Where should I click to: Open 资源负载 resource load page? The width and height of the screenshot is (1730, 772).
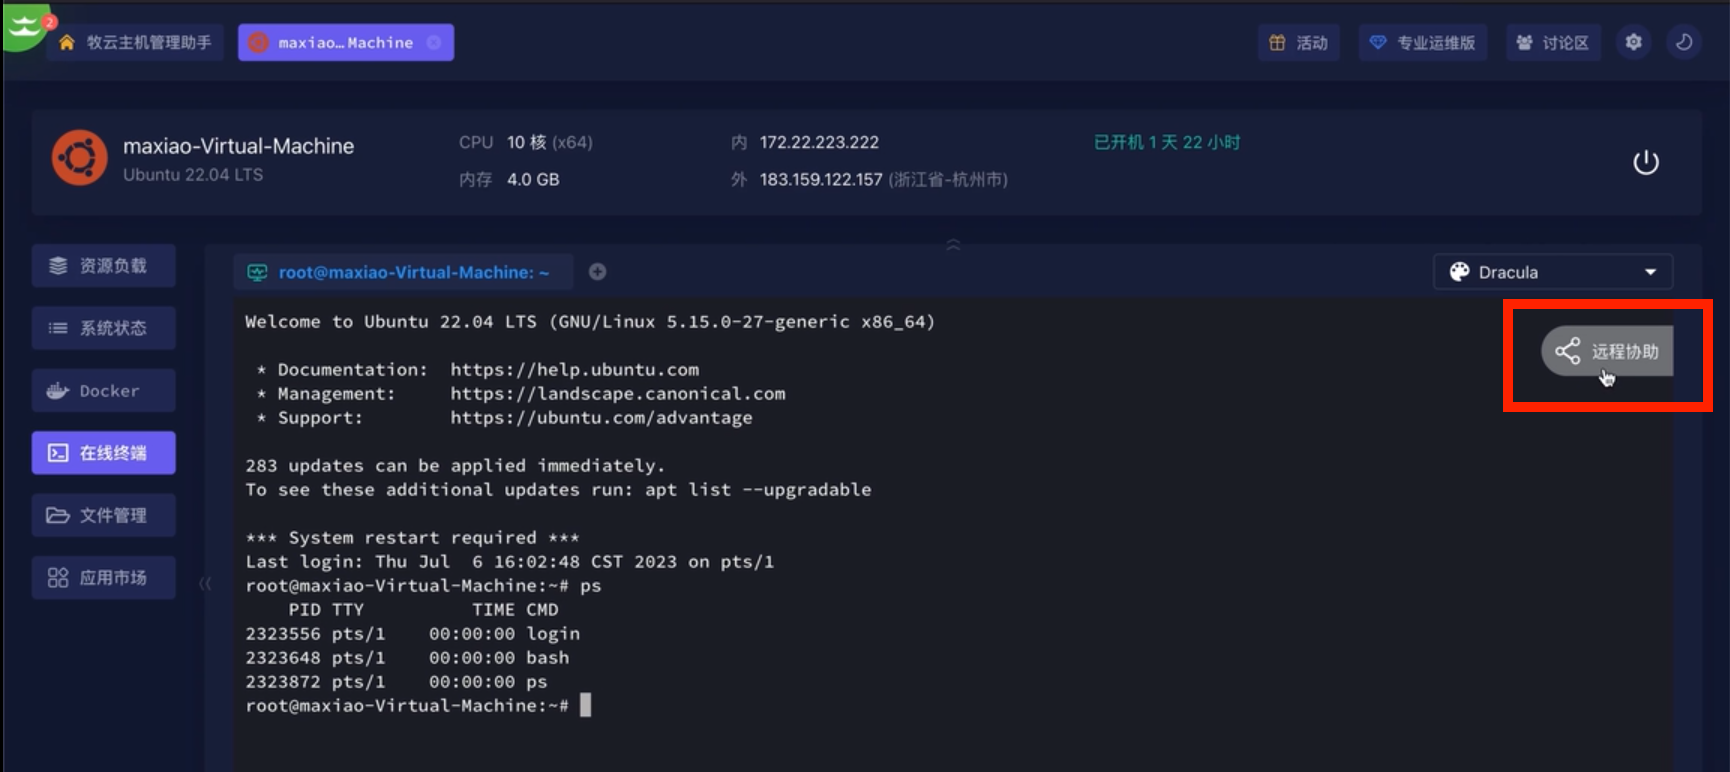click(x=103, y=266)
